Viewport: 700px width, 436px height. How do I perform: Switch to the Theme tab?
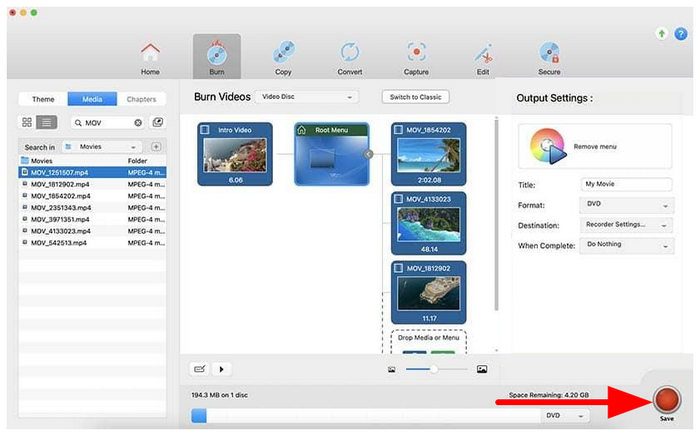coord(43,99)
